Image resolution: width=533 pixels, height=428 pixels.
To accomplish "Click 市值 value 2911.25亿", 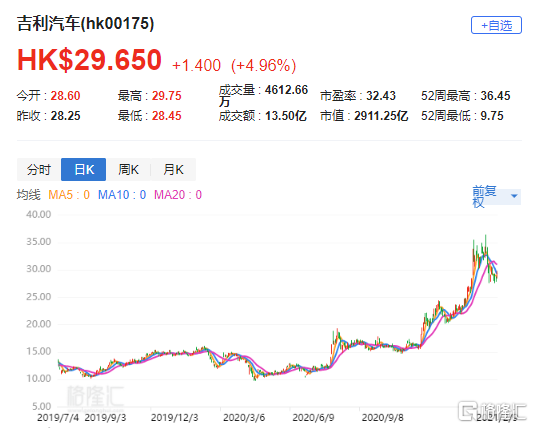I will (x=381, y=116).
